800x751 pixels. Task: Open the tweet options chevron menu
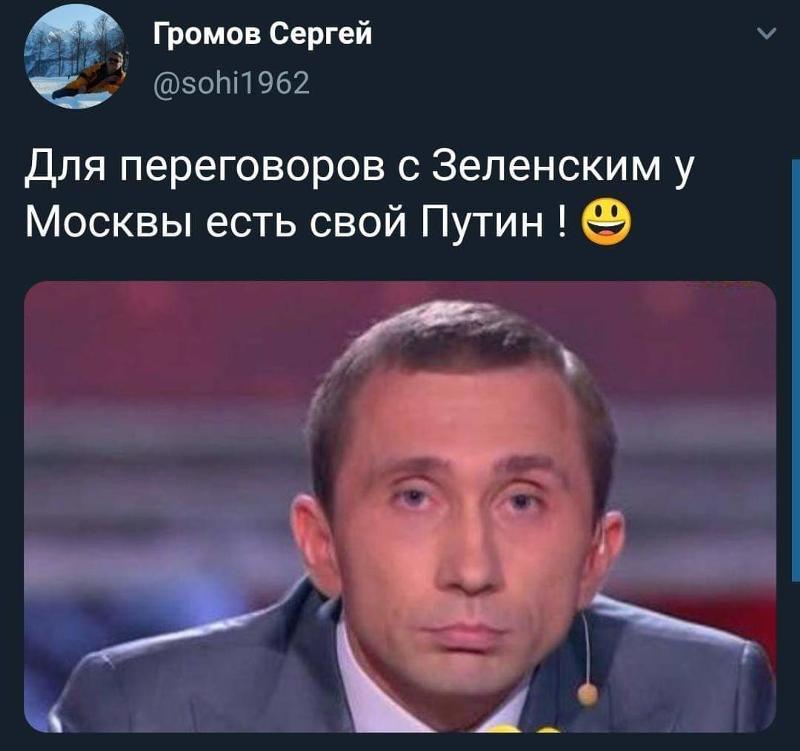pos(766,34)
